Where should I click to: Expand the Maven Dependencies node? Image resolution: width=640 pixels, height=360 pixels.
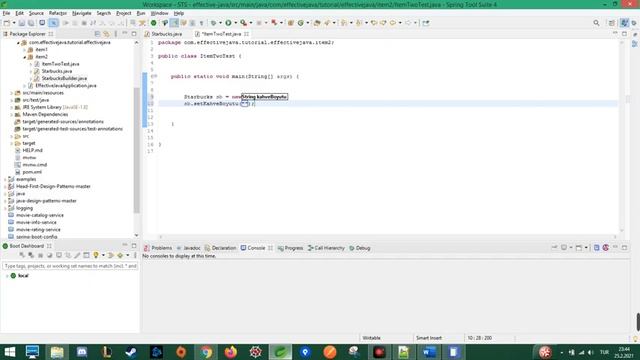(11, 114)
